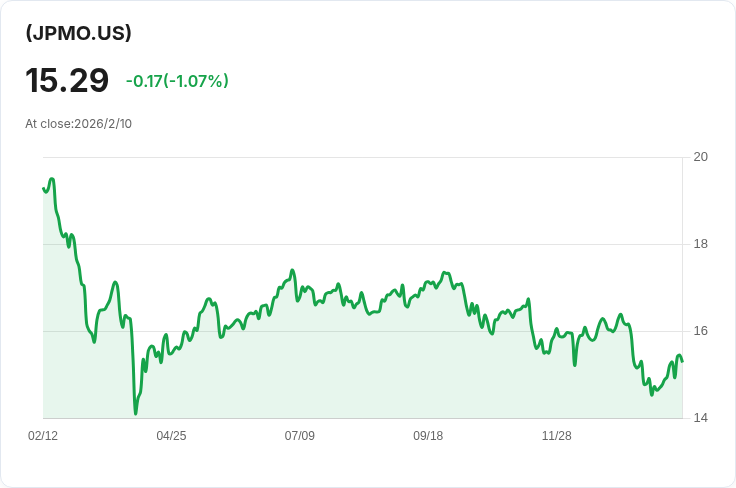Click the At close:2026/2/10 timestamp
The height and width of the screenshot is (488, 736).
(x=78, y=124)
